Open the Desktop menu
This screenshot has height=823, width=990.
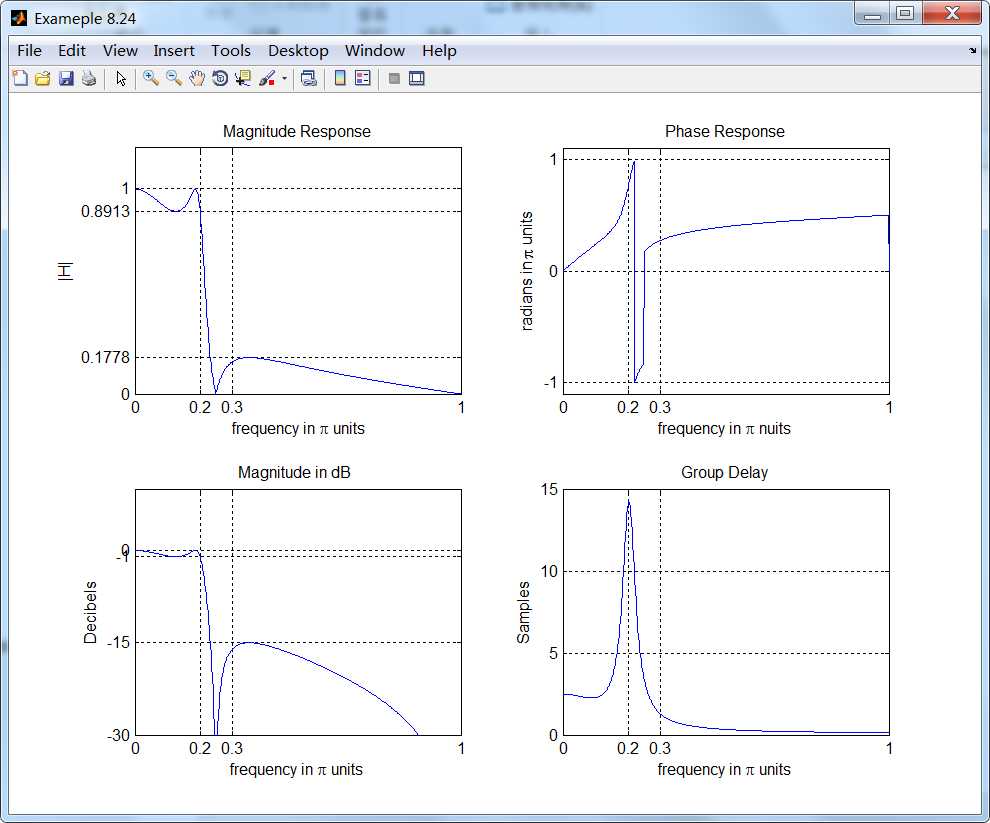tap(298, 51)
